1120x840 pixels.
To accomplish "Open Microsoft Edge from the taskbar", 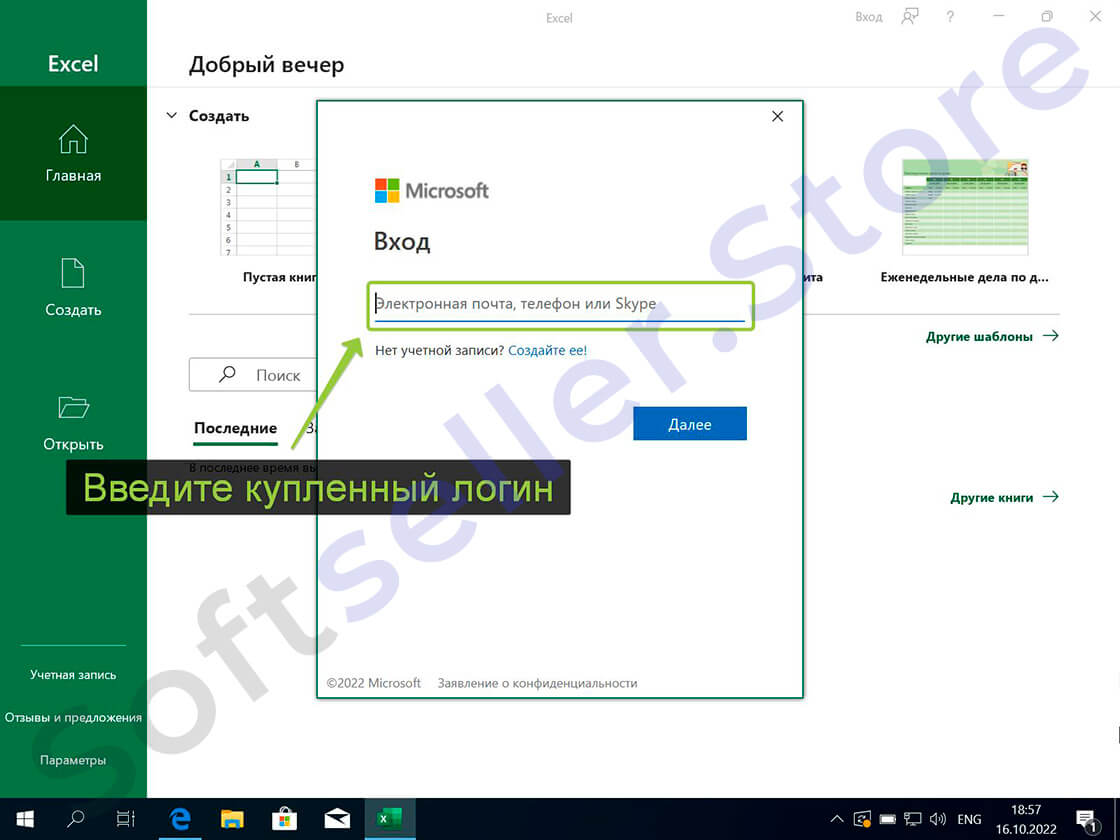I will click(181, 818).
